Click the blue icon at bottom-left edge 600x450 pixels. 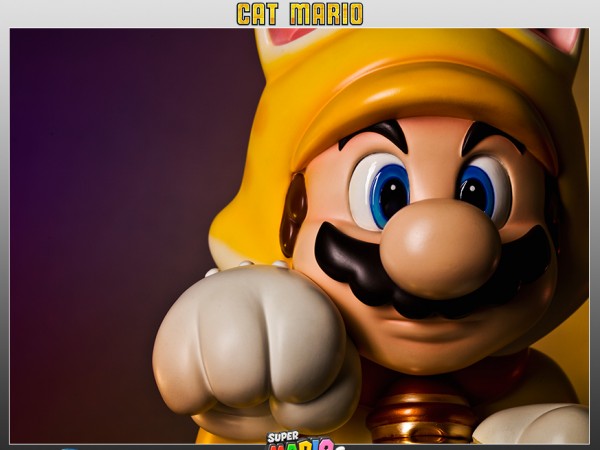(68, 446)
